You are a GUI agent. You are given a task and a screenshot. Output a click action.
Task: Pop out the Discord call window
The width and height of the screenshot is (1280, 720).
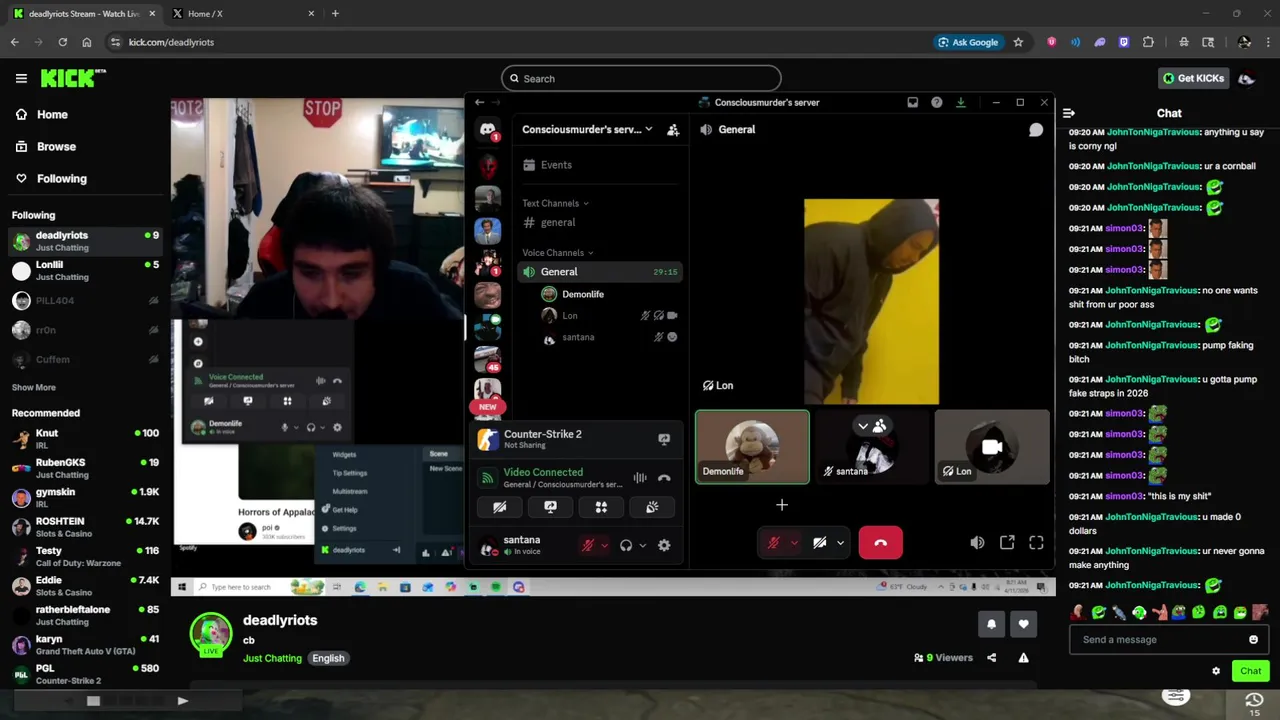coord(1007,543)
